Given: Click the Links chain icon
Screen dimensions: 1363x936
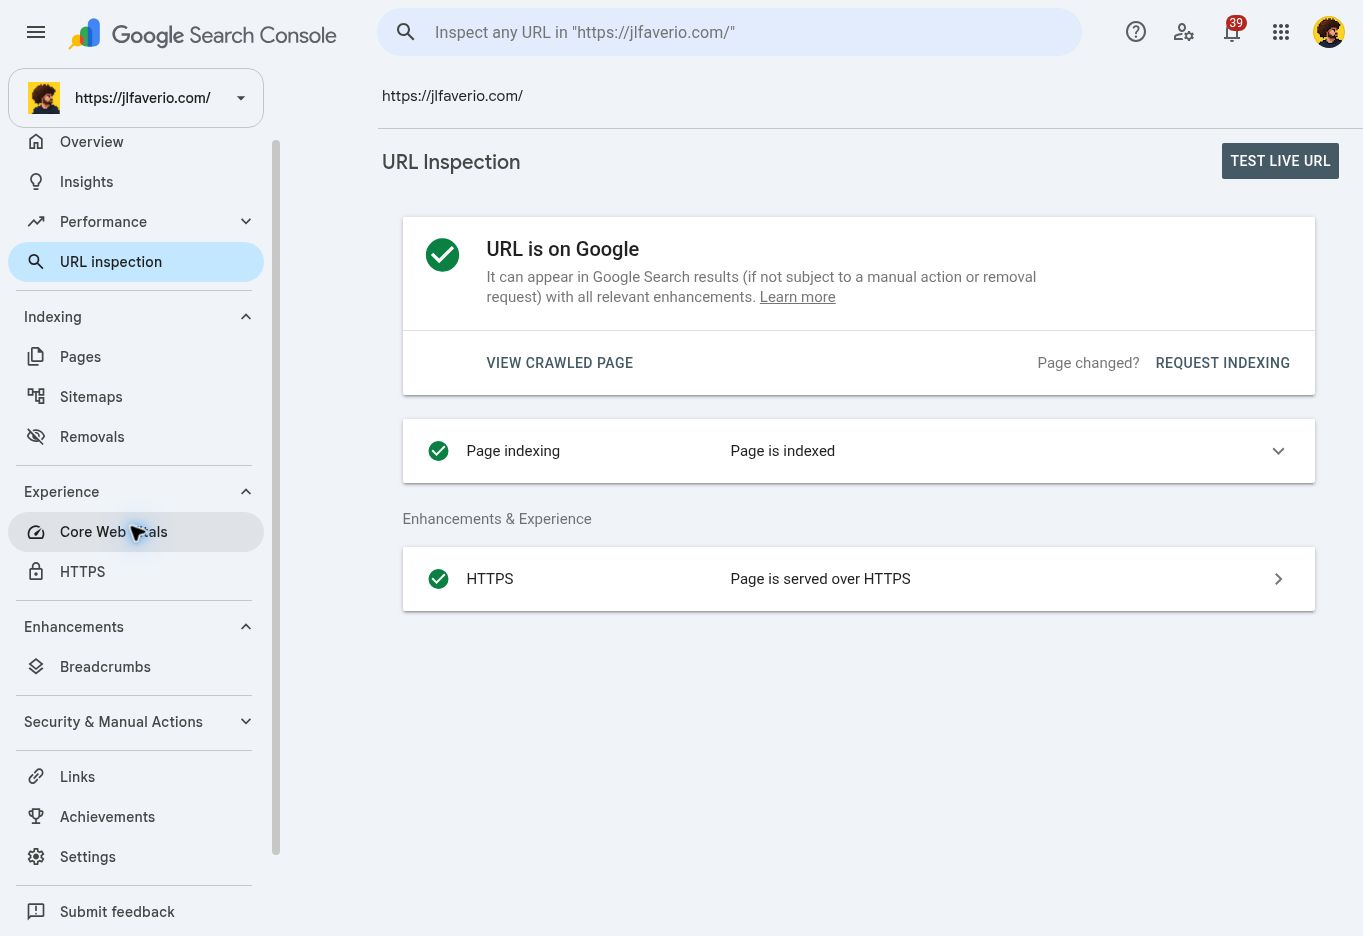Looking at the screenshot, I should 36,777.
